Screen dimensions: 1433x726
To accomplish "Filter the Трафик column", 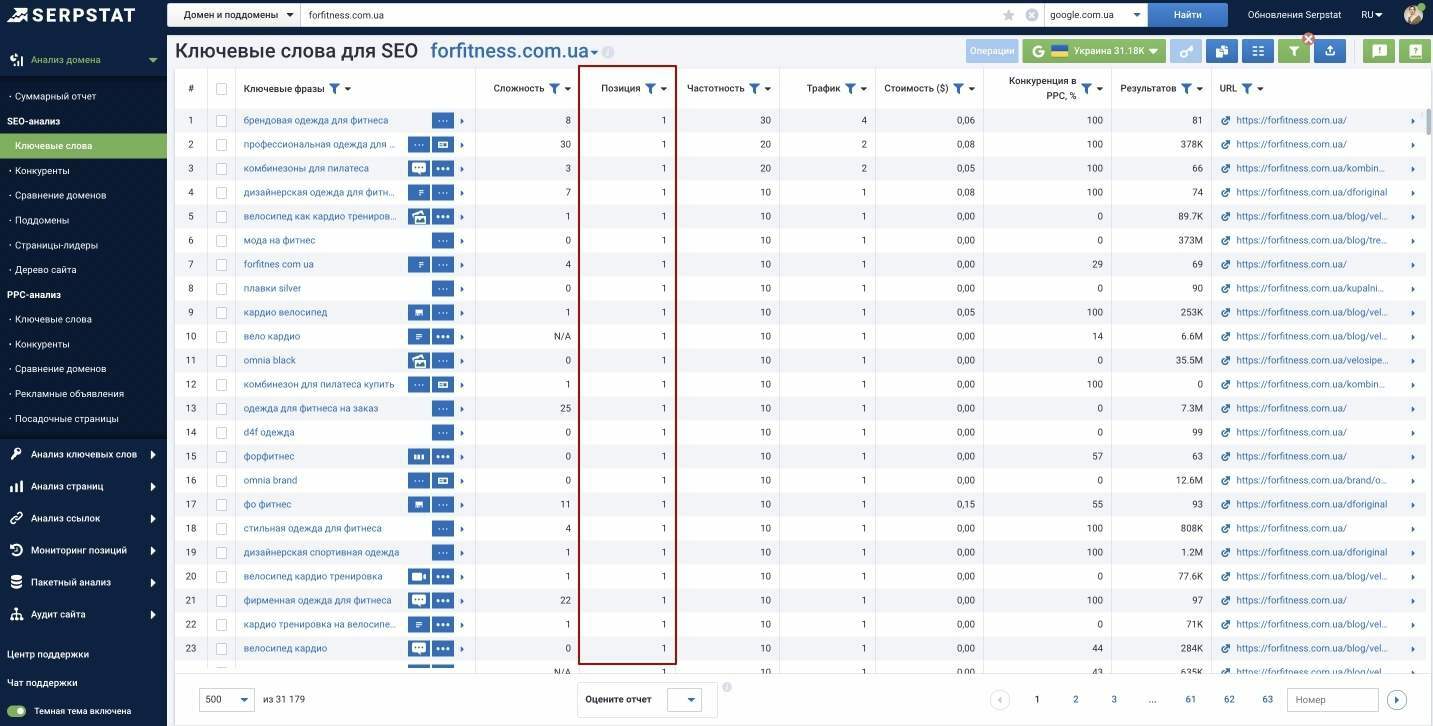I will (850, 88).
